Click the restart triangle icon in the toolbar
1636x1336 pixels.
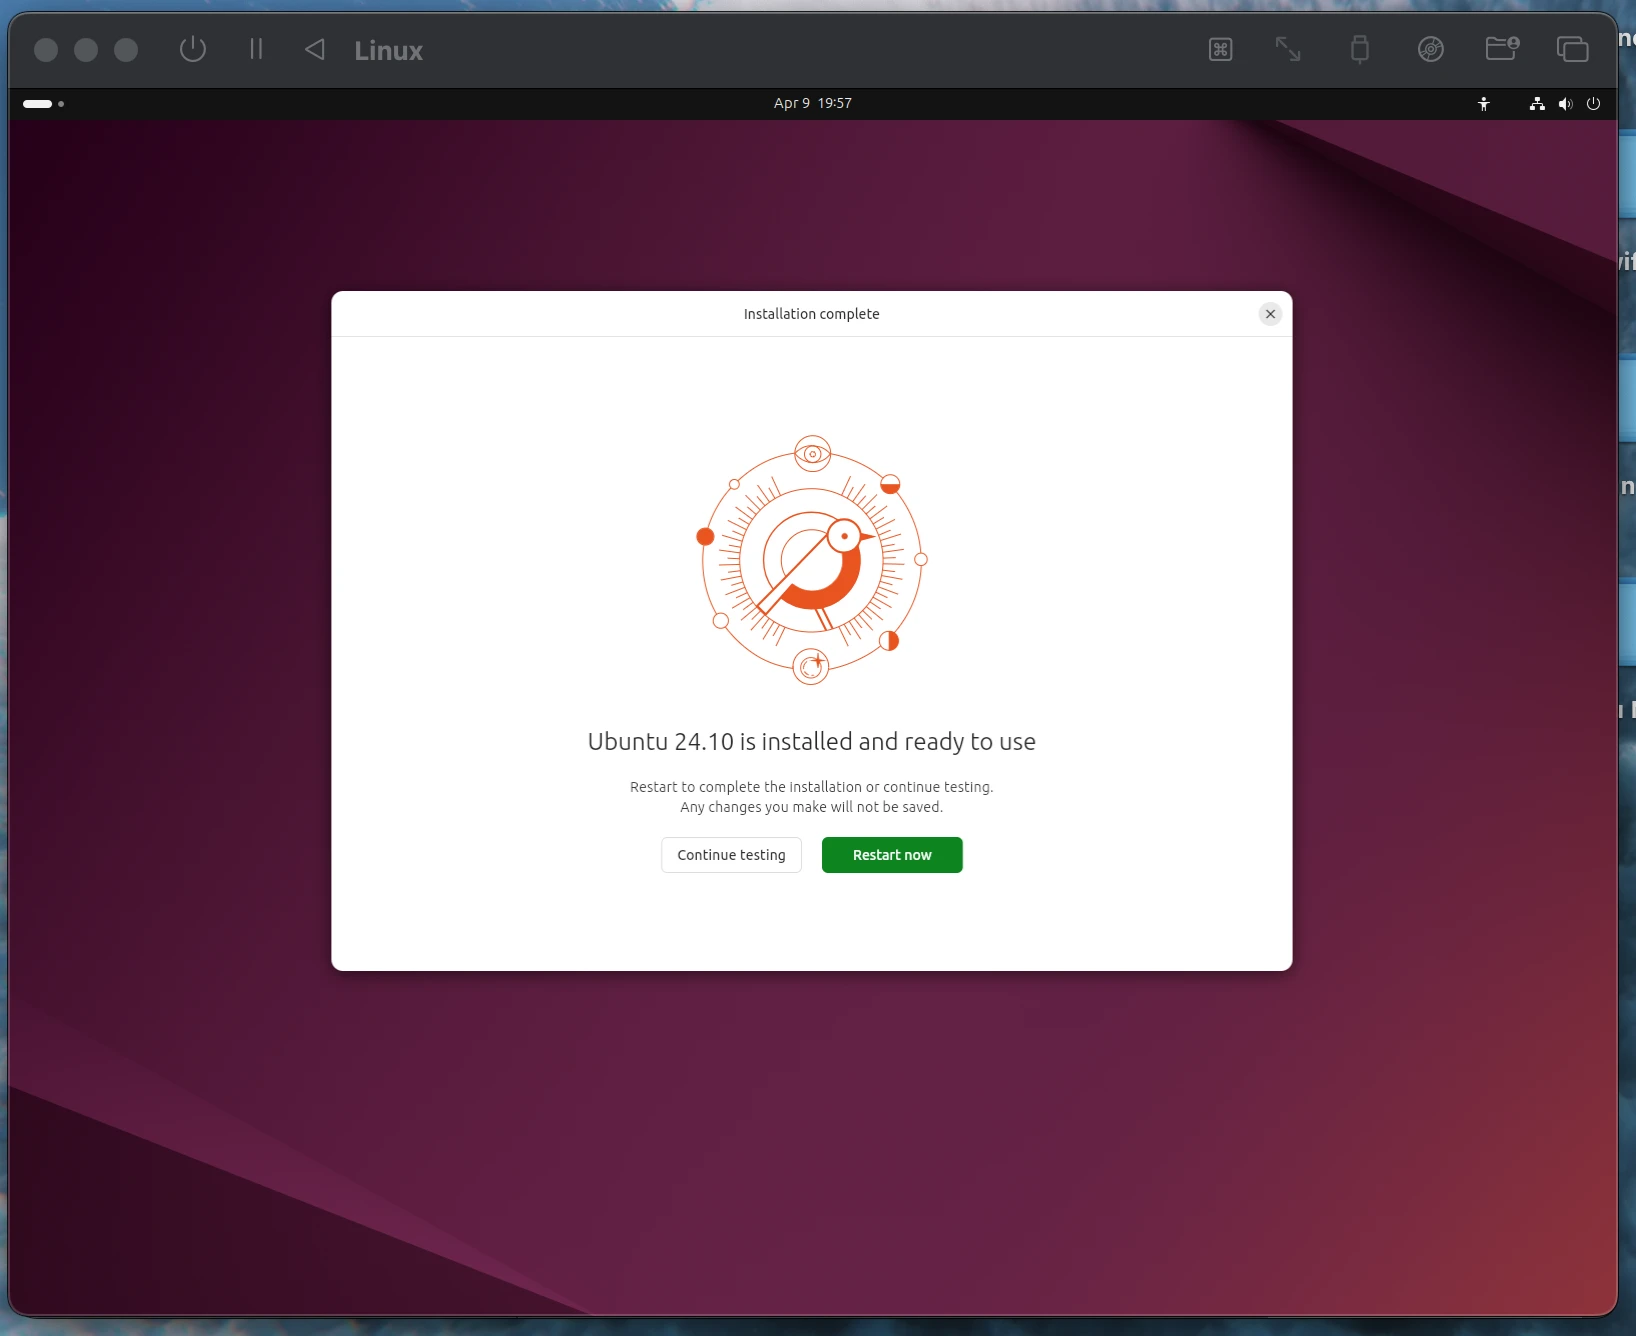tap(315, 49)
